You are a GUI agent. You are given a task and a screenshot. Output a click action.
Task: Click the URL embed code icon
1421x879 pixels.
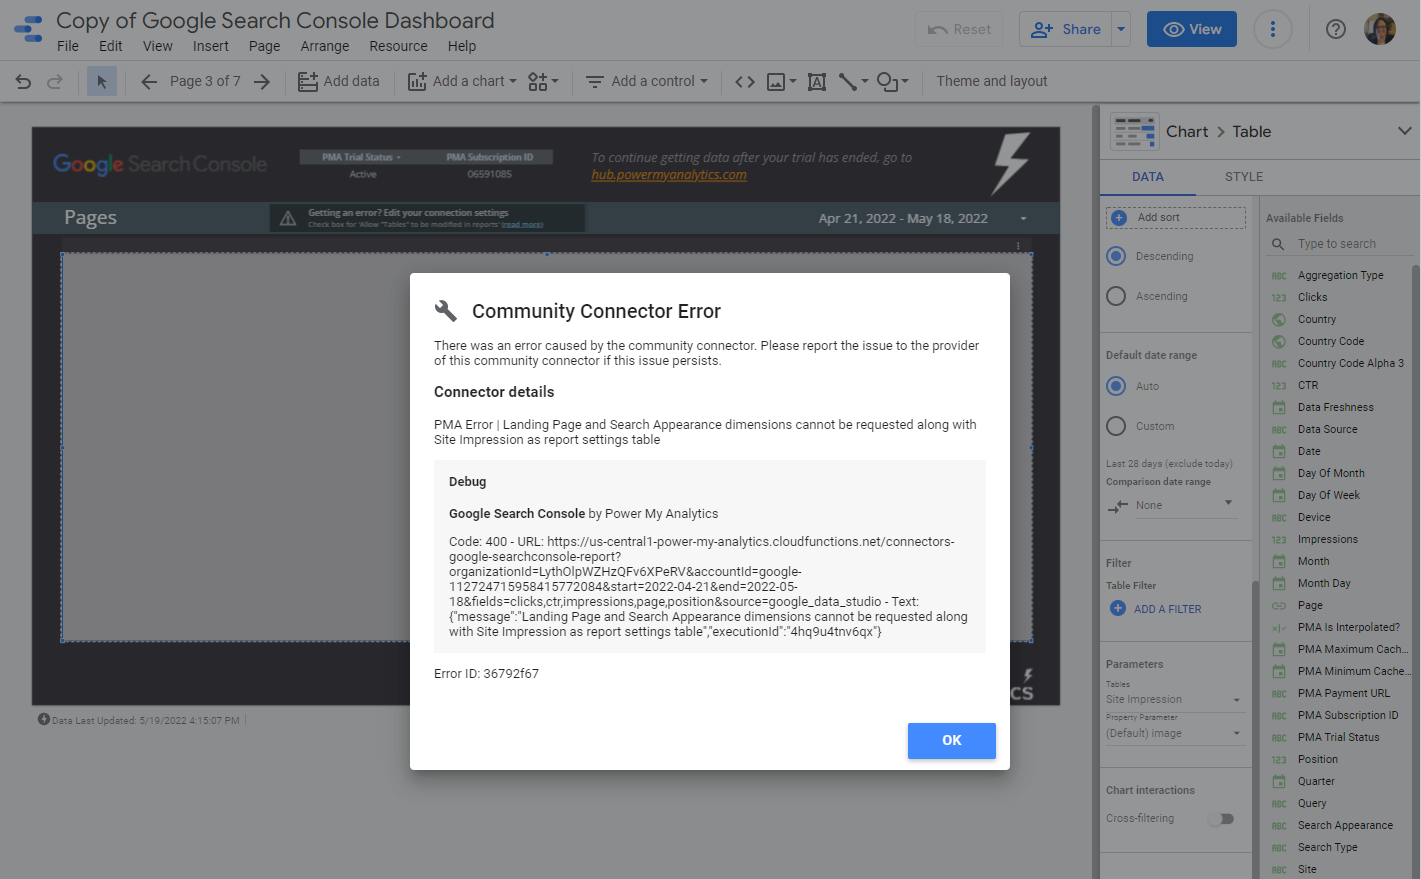pos(745,82)
